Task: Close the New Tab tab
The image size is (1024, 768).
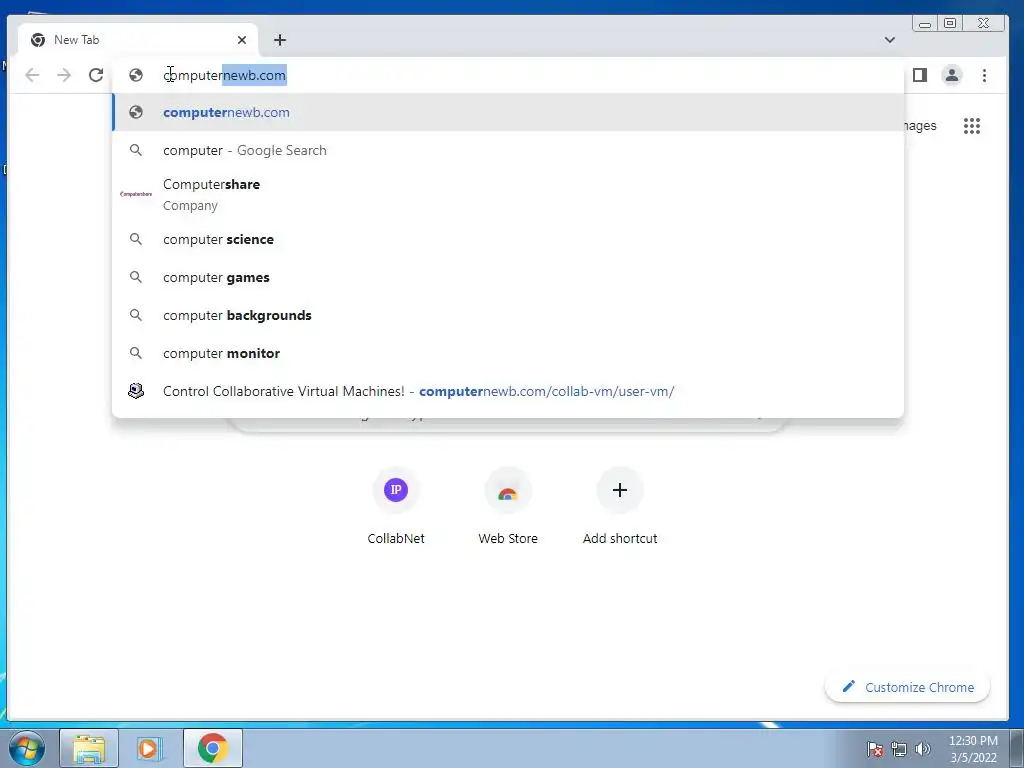Action: (x=242, y=40)
